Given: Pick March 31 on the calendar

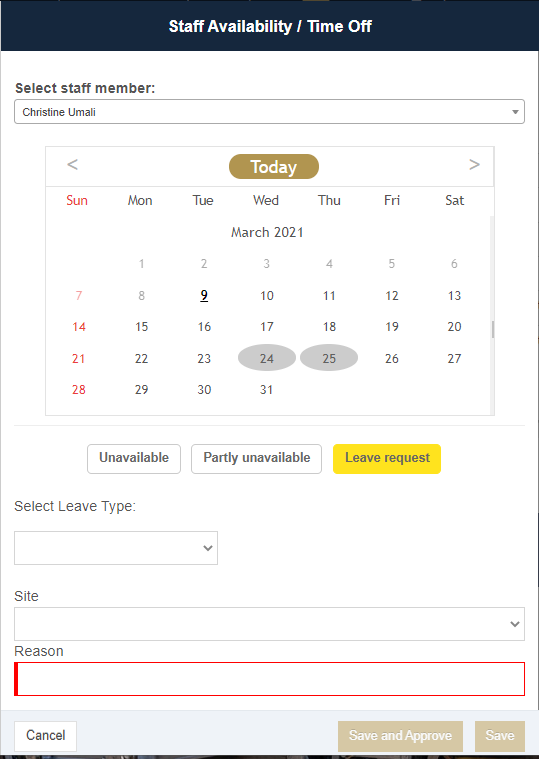Looking at the screenshot, I should coord(267,390).
